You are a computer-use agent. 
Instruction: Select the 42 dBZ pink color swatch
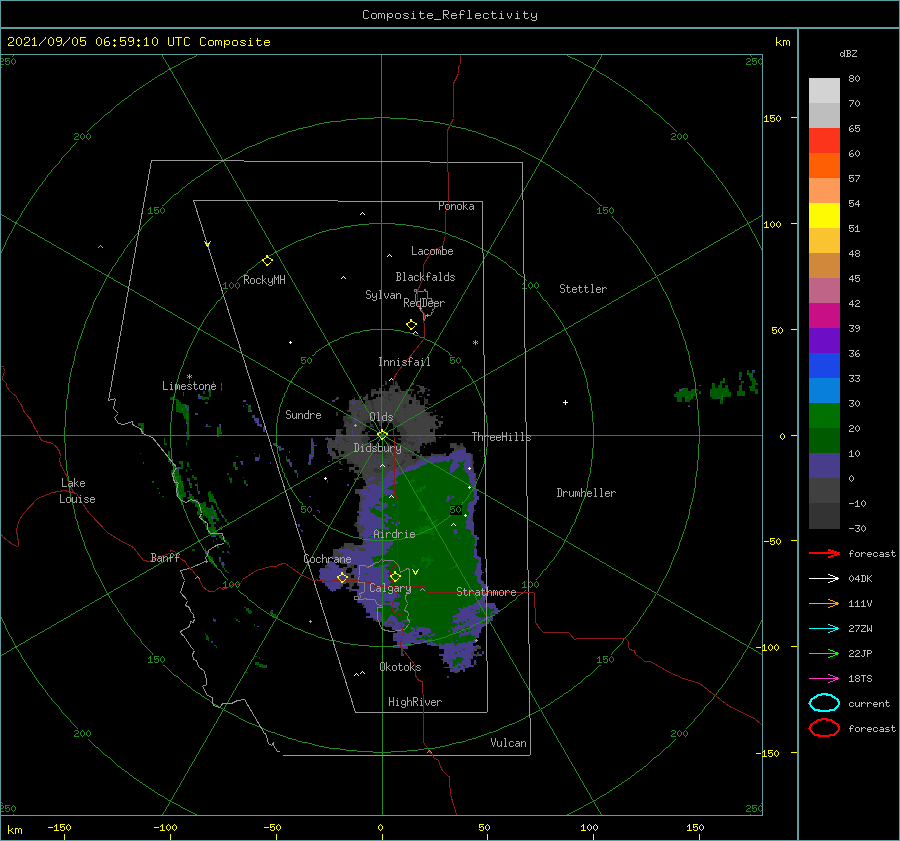pyautogui.click(x=824, y=290)
